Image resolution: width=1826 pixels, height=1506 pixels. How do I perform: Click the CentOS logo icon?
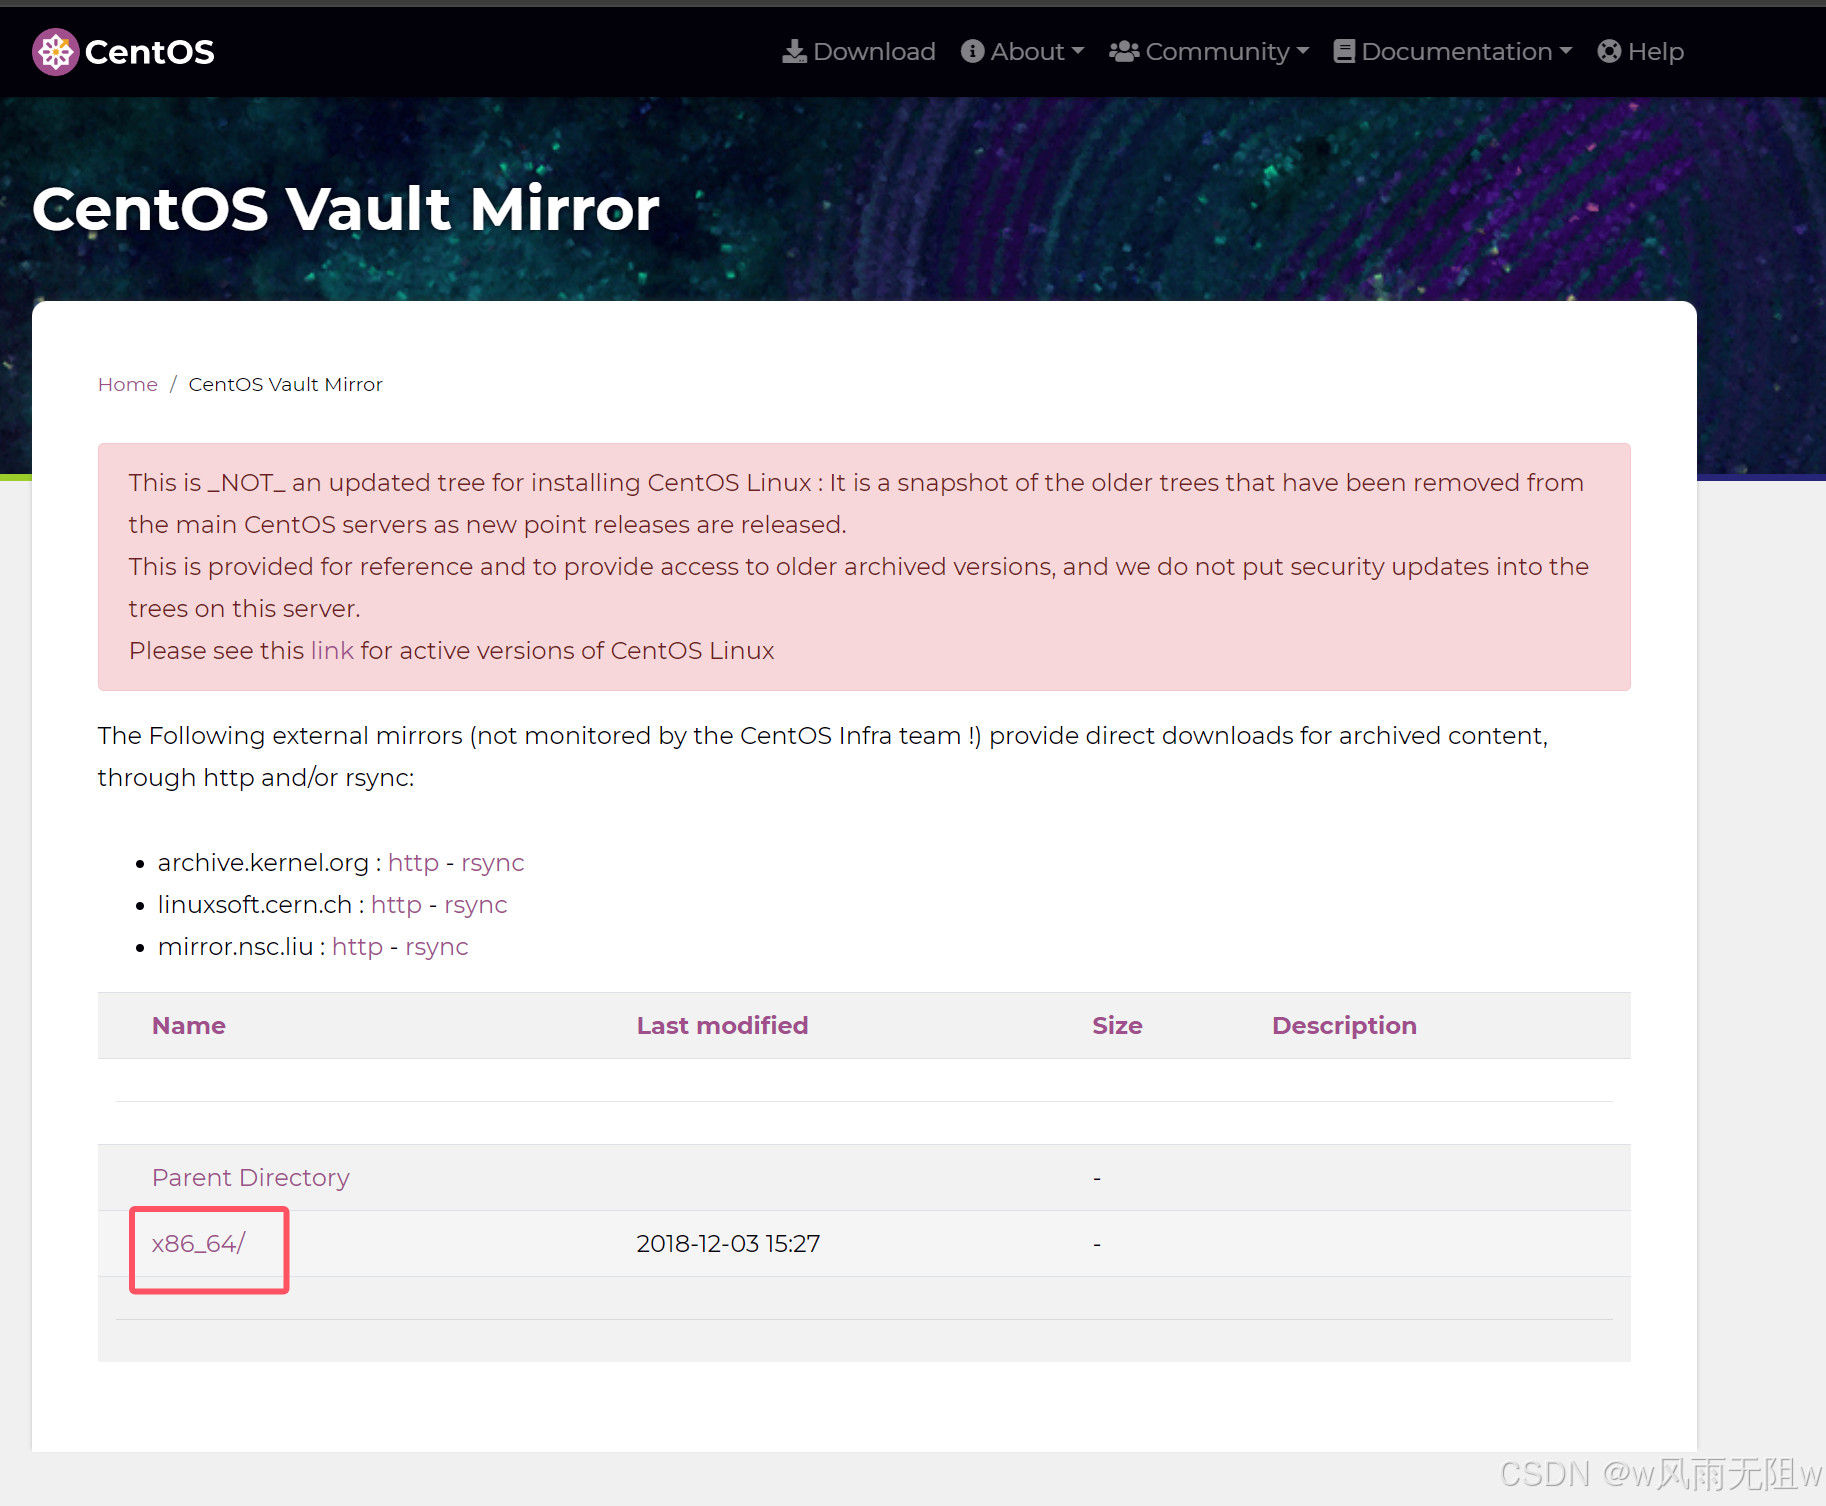(55, 52)
